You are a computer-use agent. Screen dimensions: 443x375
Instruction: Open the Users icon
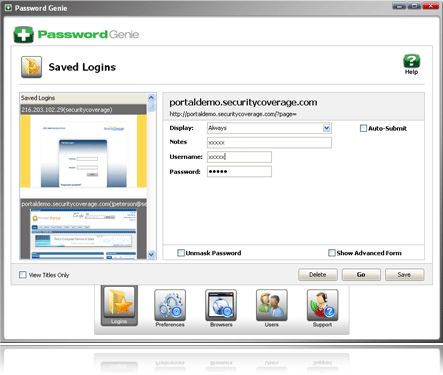pyautogui.click(x=272, y=305)
